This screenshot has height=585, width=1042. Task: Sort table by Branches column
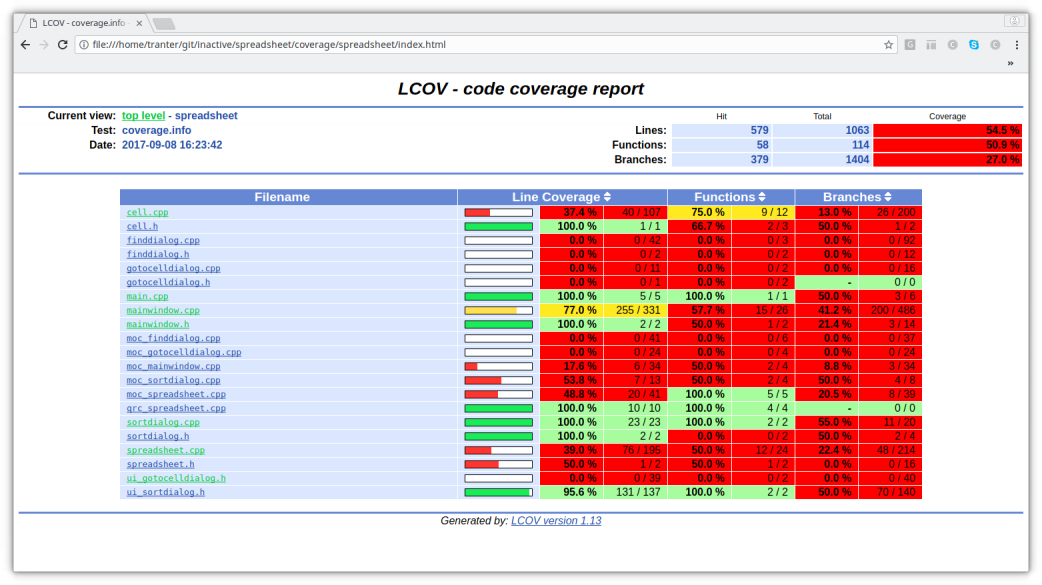pyautogui.click(x=888, y=198)
